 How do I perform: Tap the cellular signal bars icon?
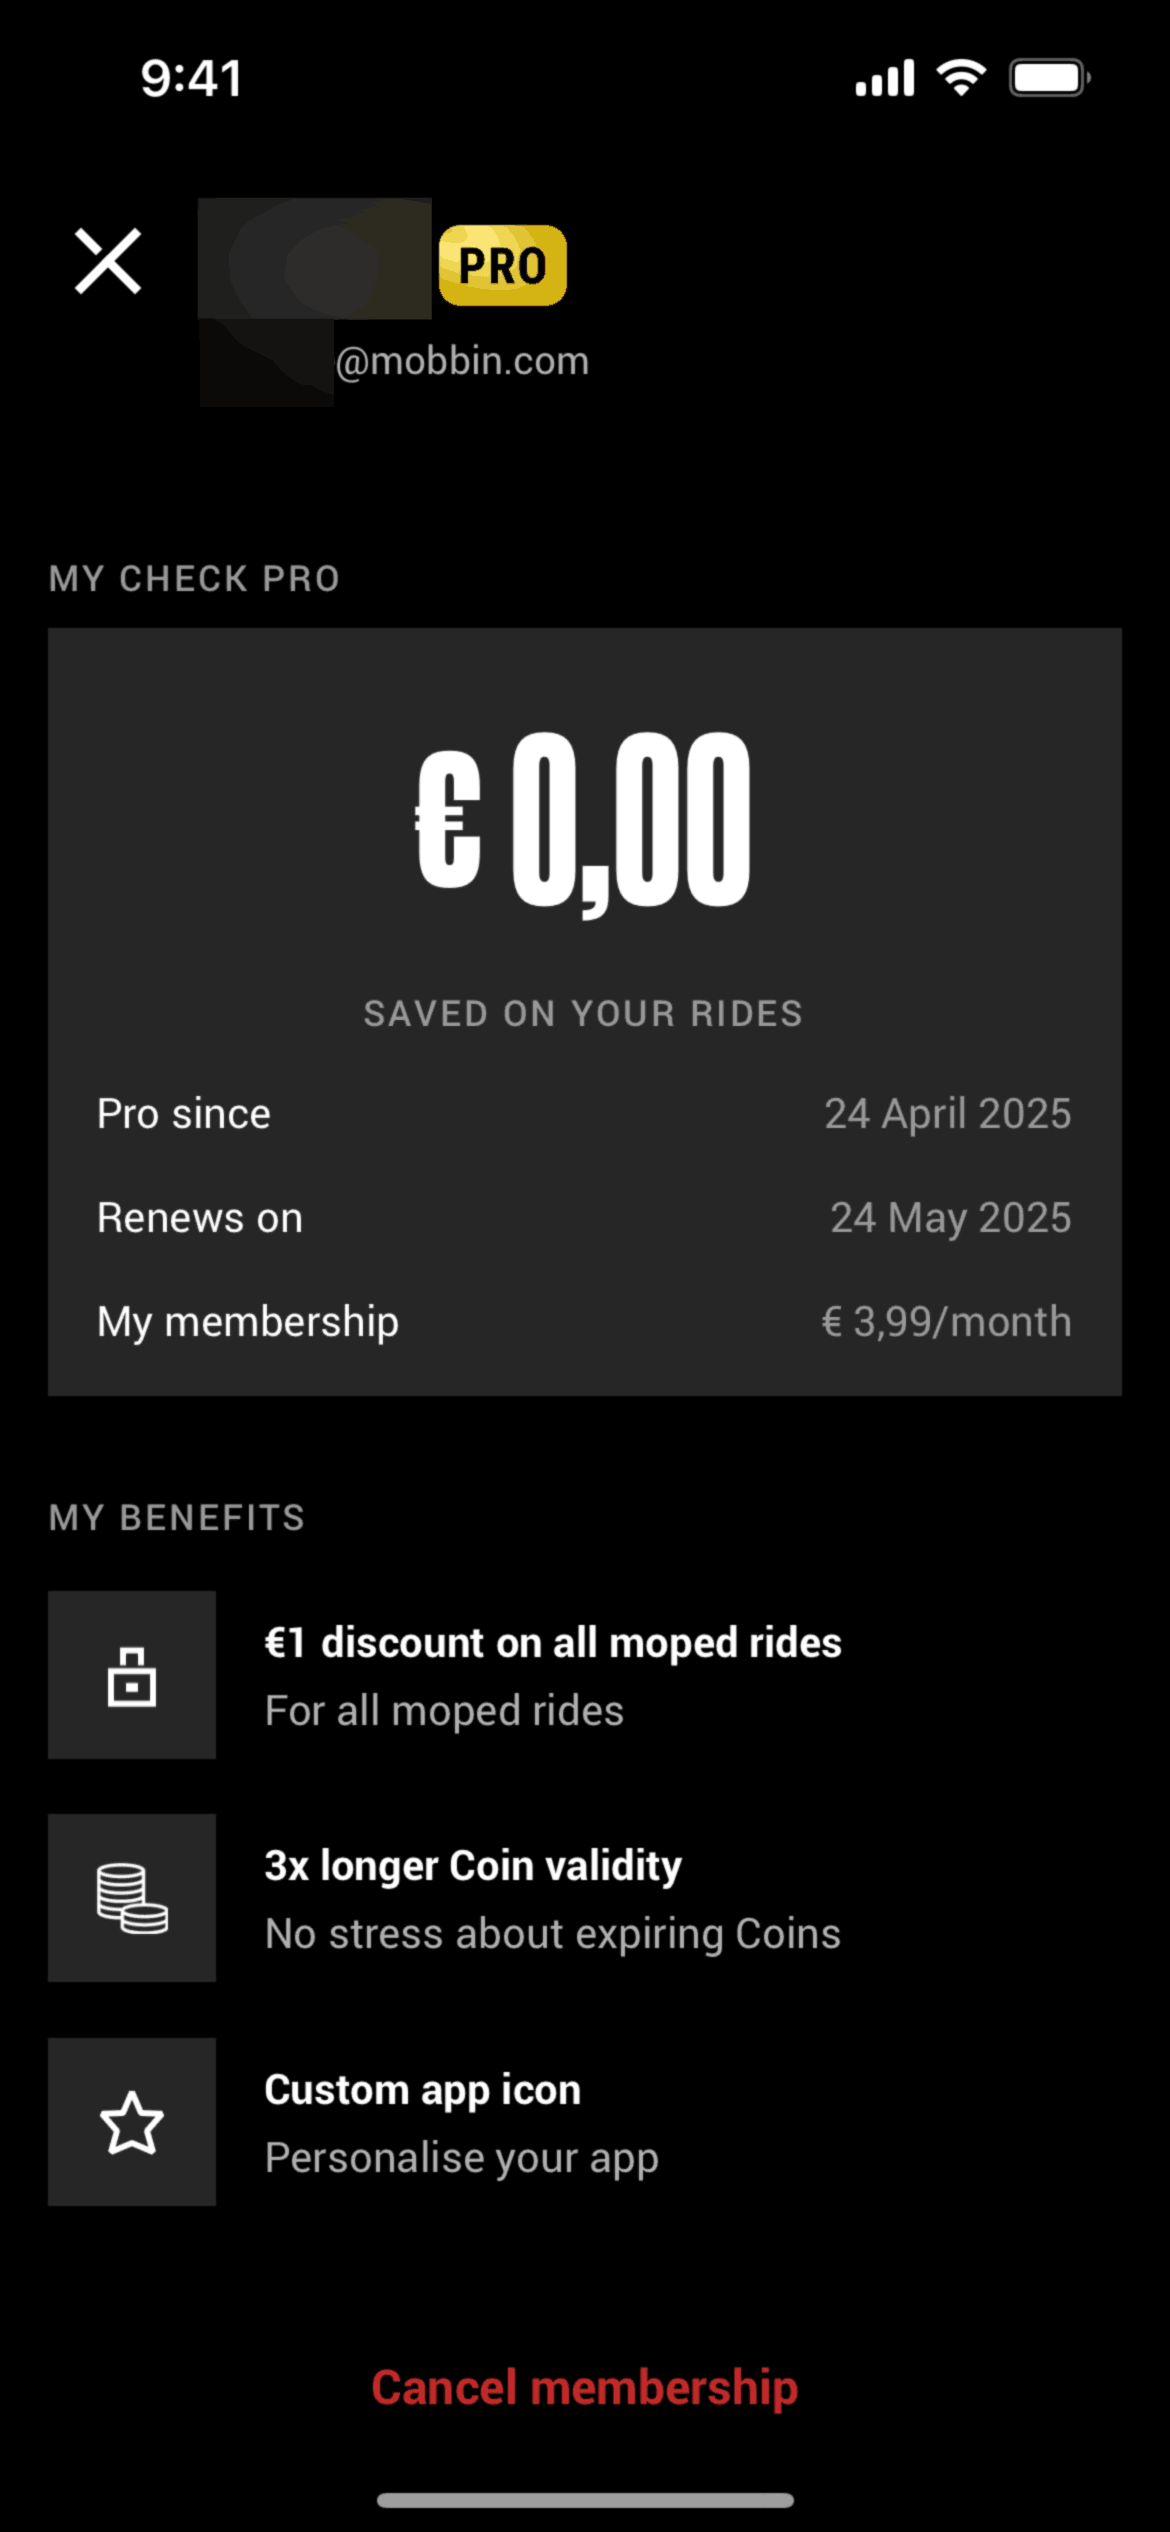[x=885, y=77]
